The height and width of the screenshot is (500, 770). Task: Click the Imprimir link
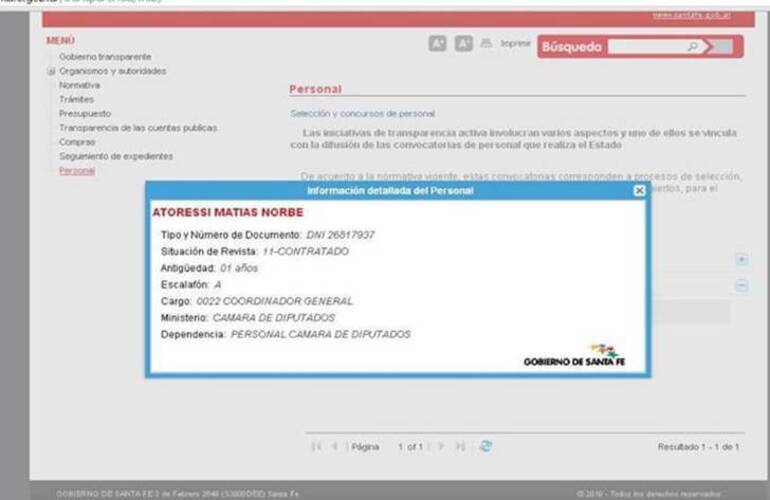click(516, 44)
